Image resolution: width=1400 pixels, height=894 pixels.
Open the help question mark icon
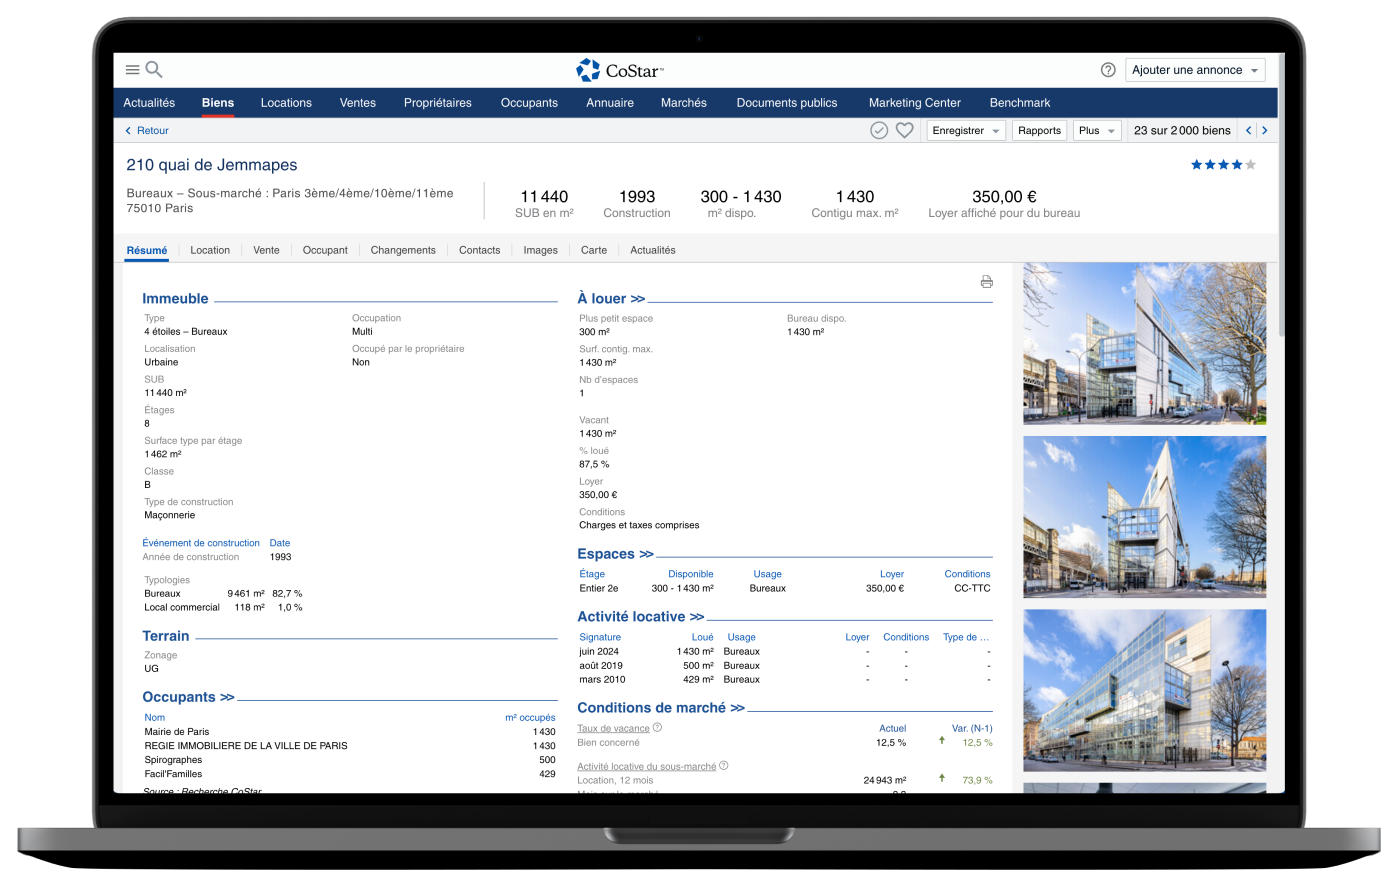pyautogui.click(x=1108, y=70)
